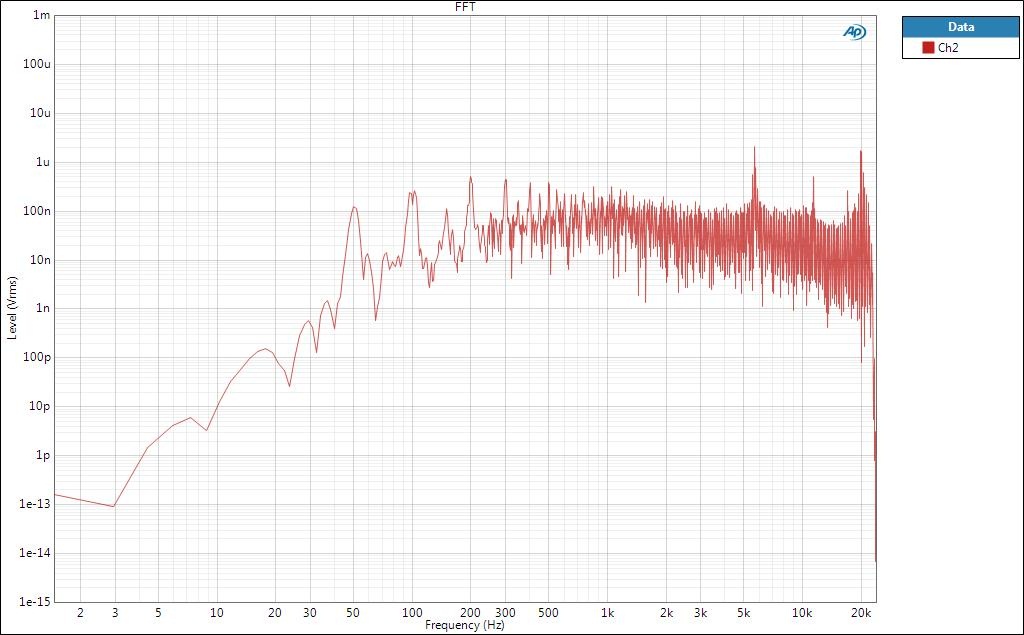The image size is (1024, 635).
Task: Click the 3k frequency axis label
Action: pyautogui.click(x=701, y=613)
